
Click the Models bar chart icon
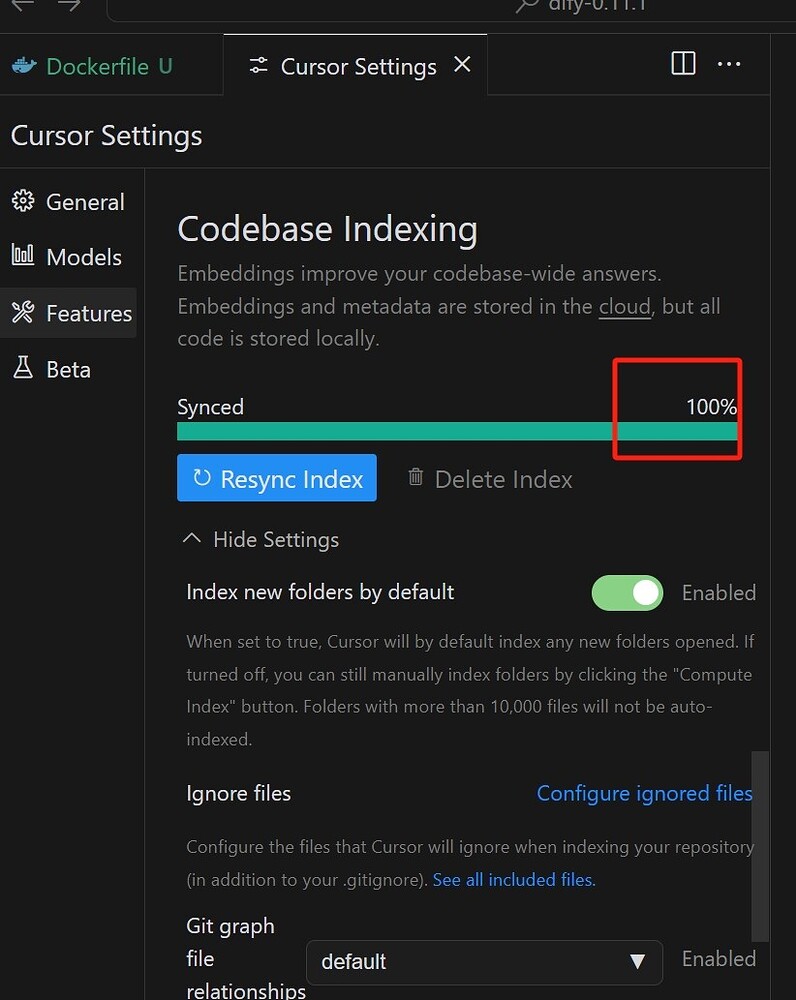(23, 256)
